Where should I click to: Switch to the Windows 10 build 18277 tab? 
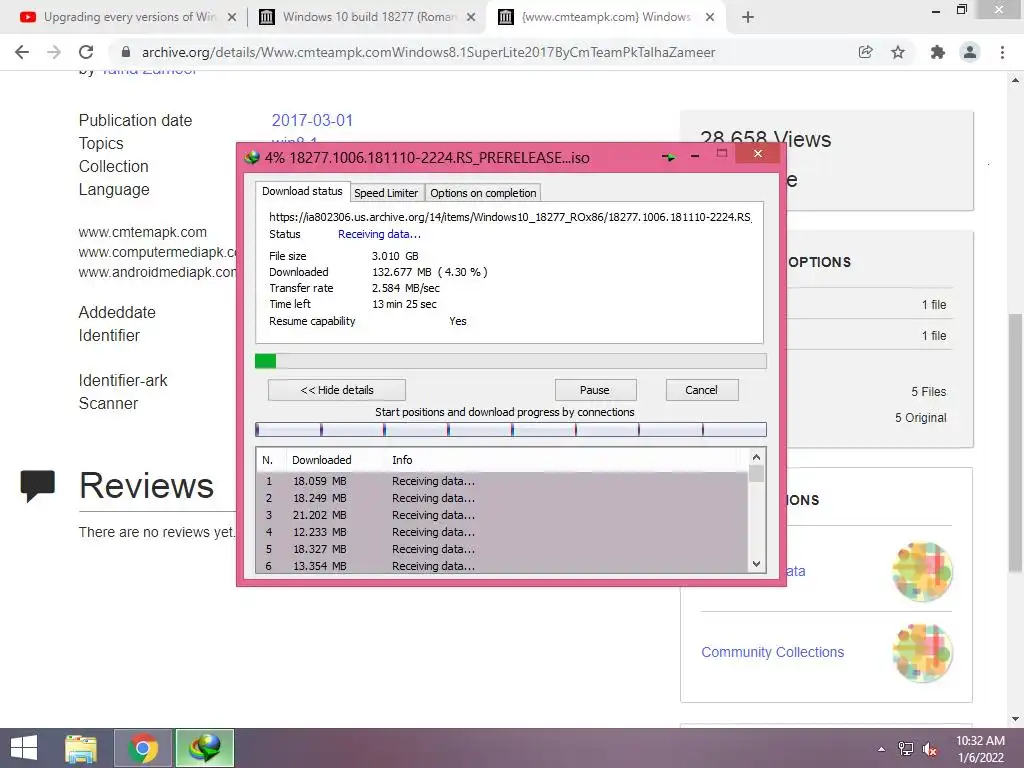point(366,17)
